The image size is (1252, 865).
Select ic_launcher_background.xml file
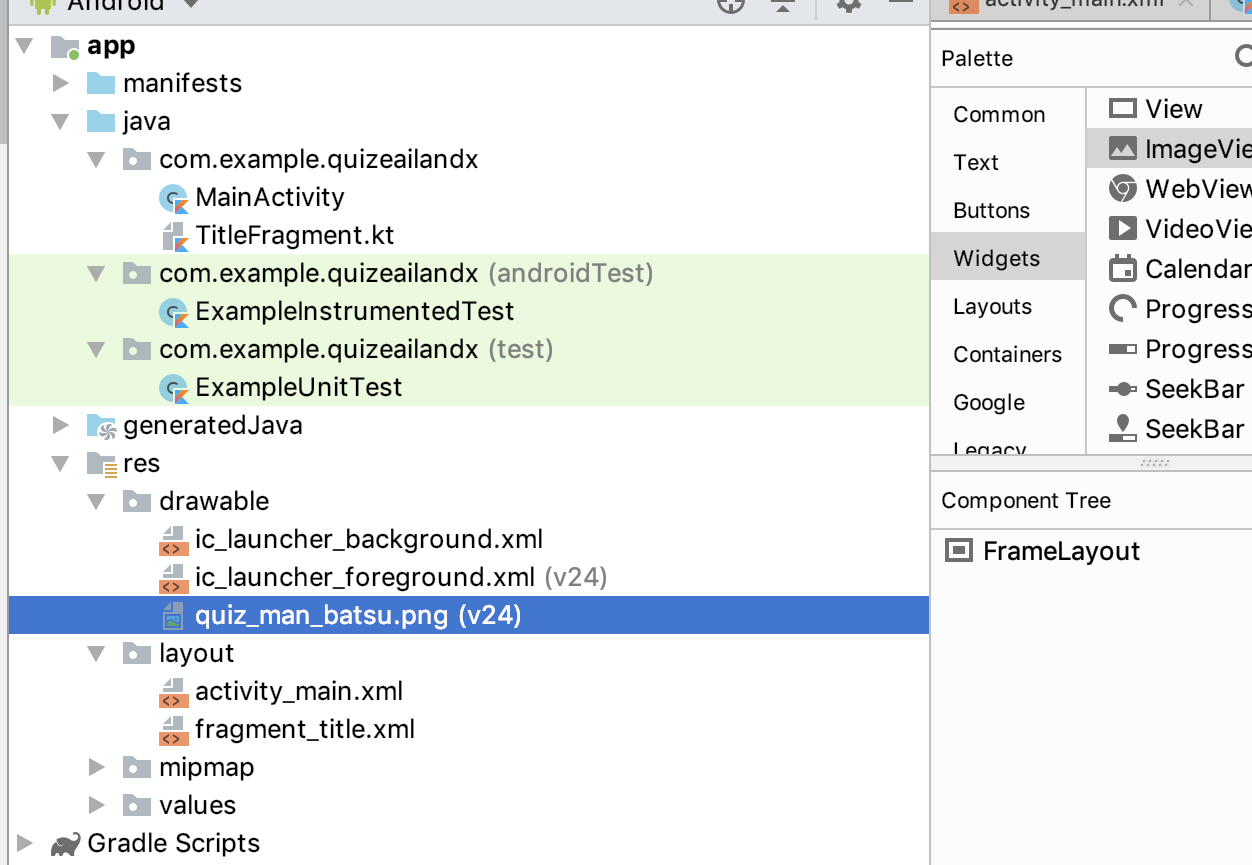(369, 540)
